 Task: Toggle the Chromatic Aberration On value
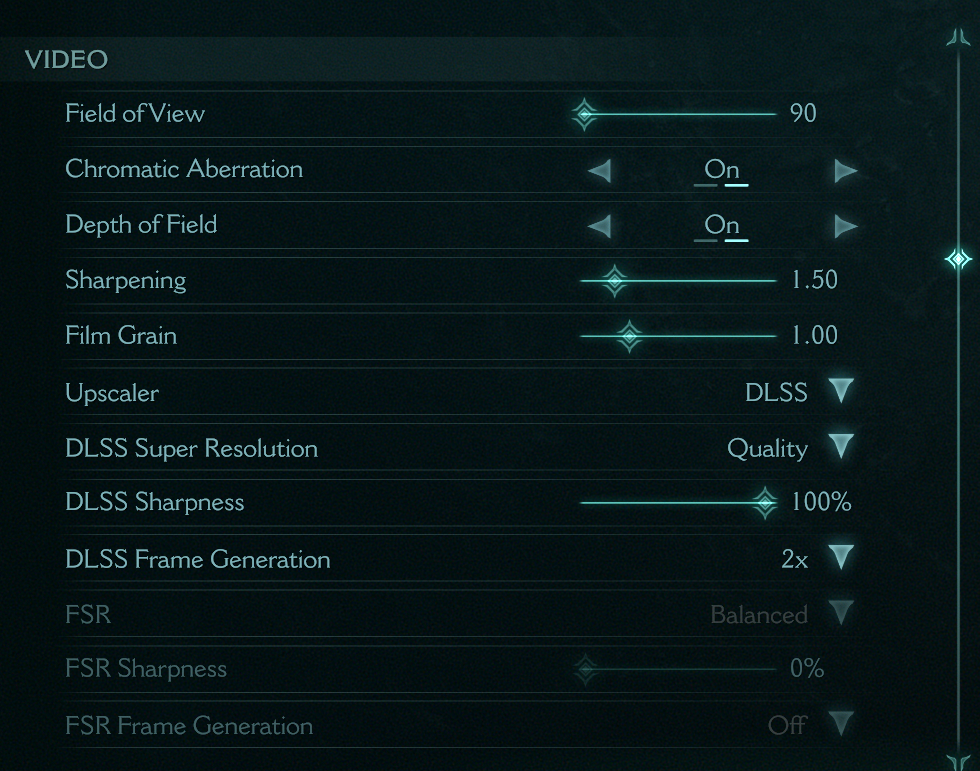(721, 170)
